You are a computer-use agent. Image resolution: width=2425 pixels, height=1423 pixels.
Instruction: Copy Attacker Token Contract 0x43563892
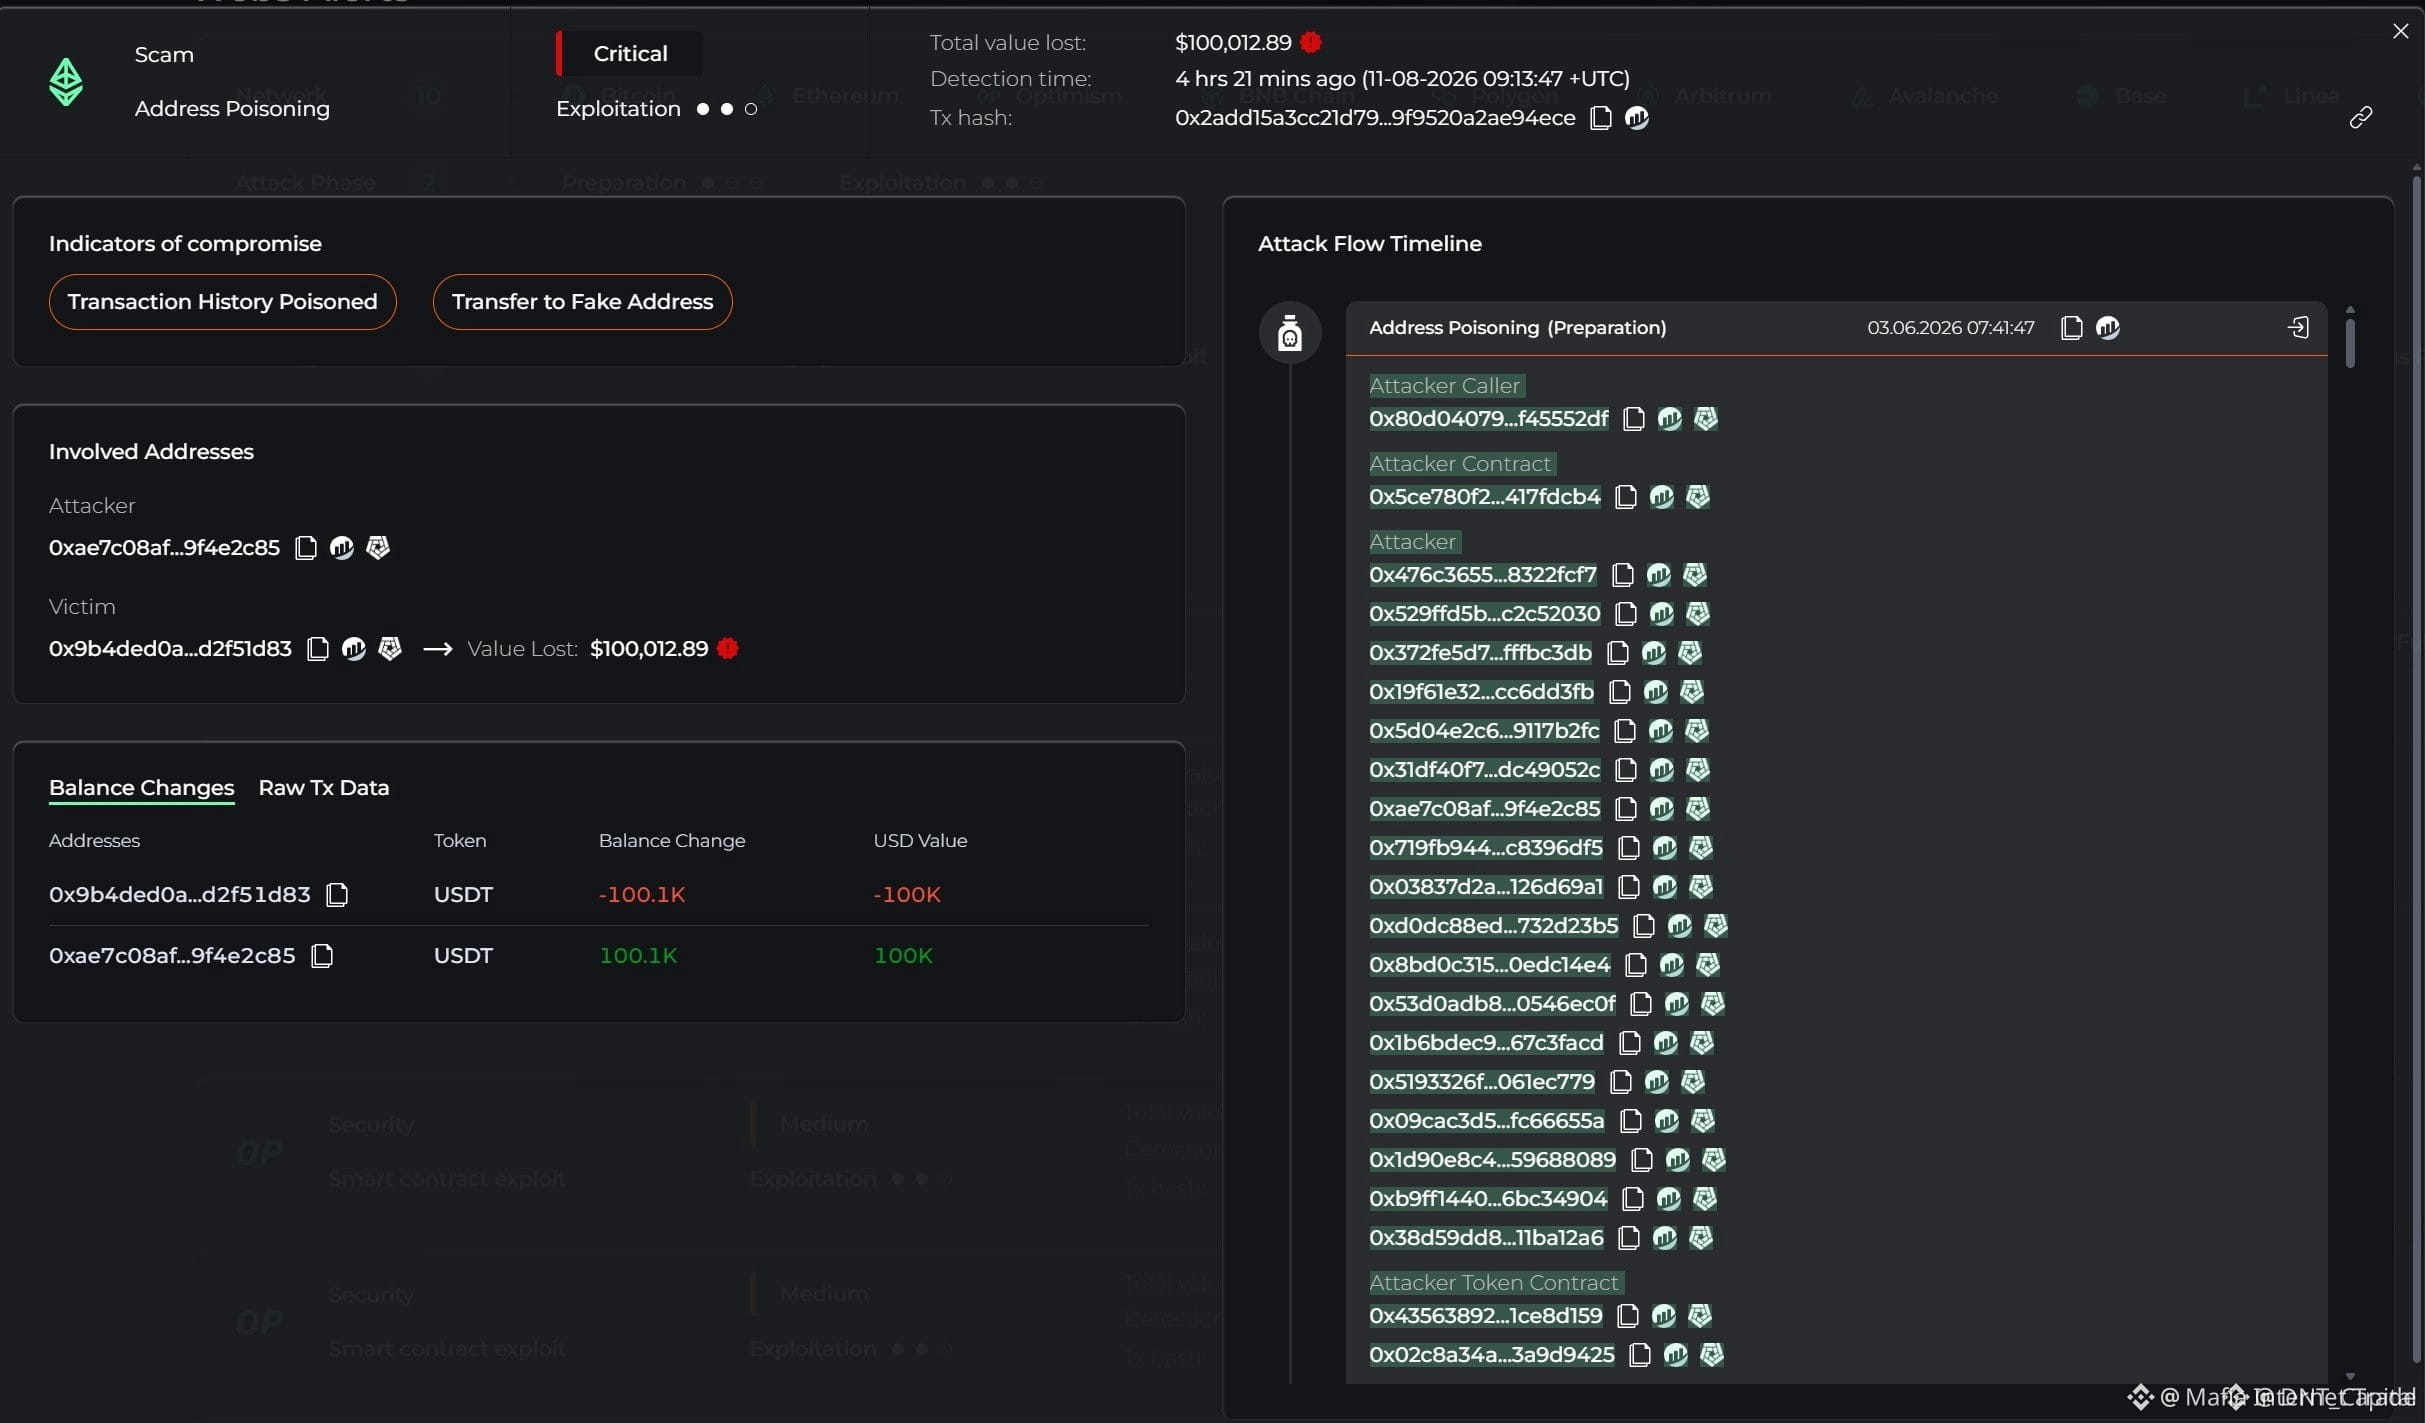click(1628, 1316)
